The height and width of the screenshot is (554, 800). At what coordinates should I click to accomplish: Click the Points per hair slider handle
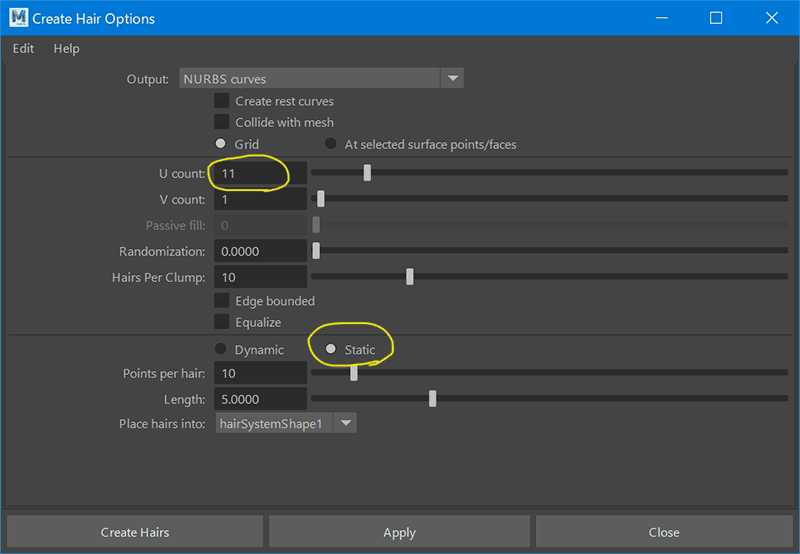pyautogui.click(x=354, y=373)
